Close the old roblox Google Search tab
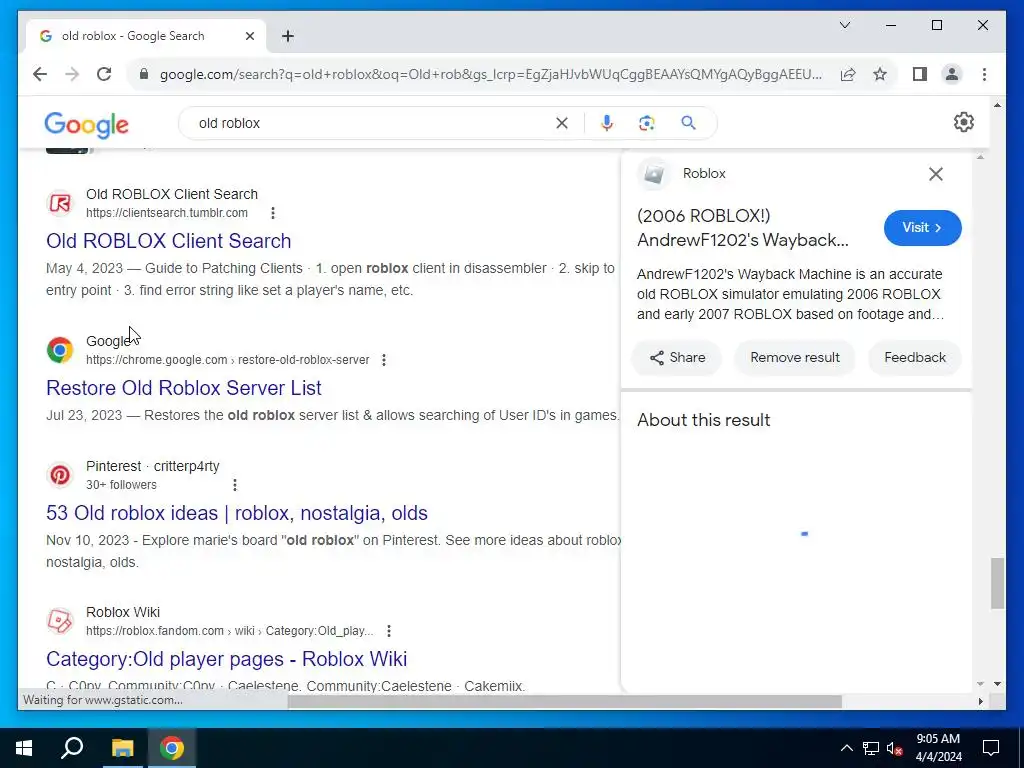The height and width of the screenshot is (768, 1024). (249, 36)
